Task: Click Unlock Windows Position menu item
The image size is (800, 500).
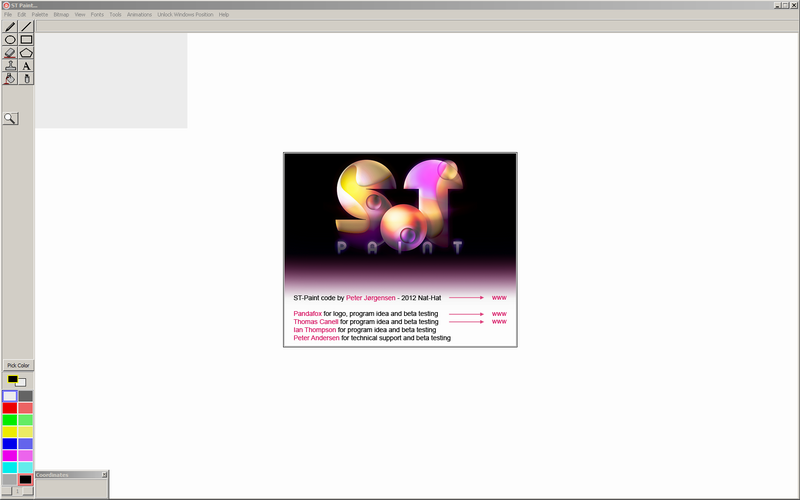Action: [x=185, y=14]
